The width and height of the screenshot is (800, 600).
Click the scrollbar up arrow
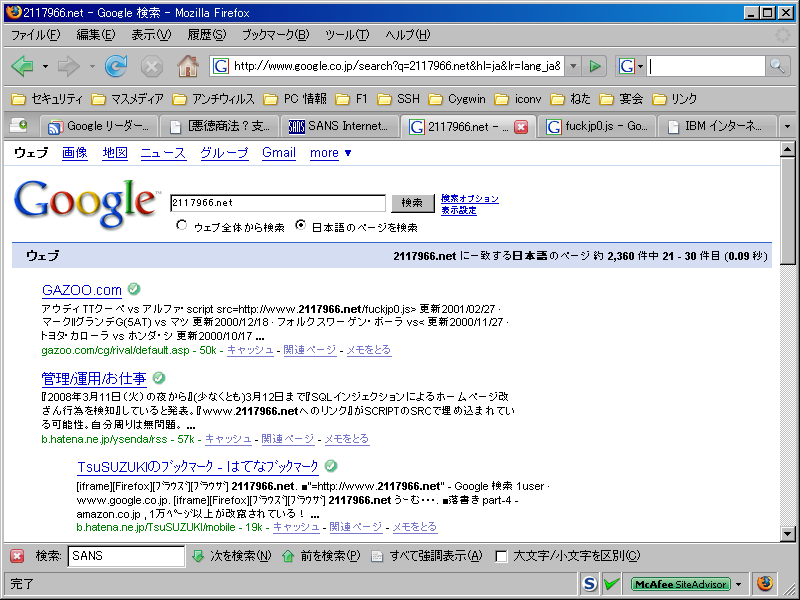pyautogui.click(x=787, y=149)
